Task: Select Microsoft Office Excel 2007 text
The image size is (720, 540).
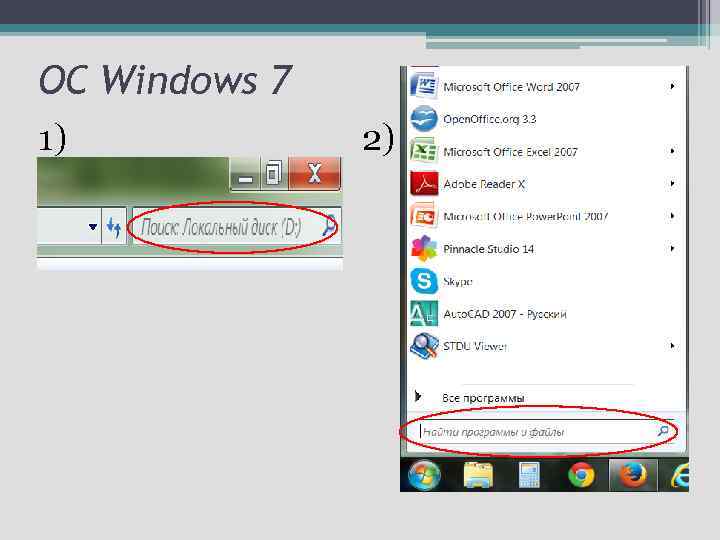Action: coord(510,152)
